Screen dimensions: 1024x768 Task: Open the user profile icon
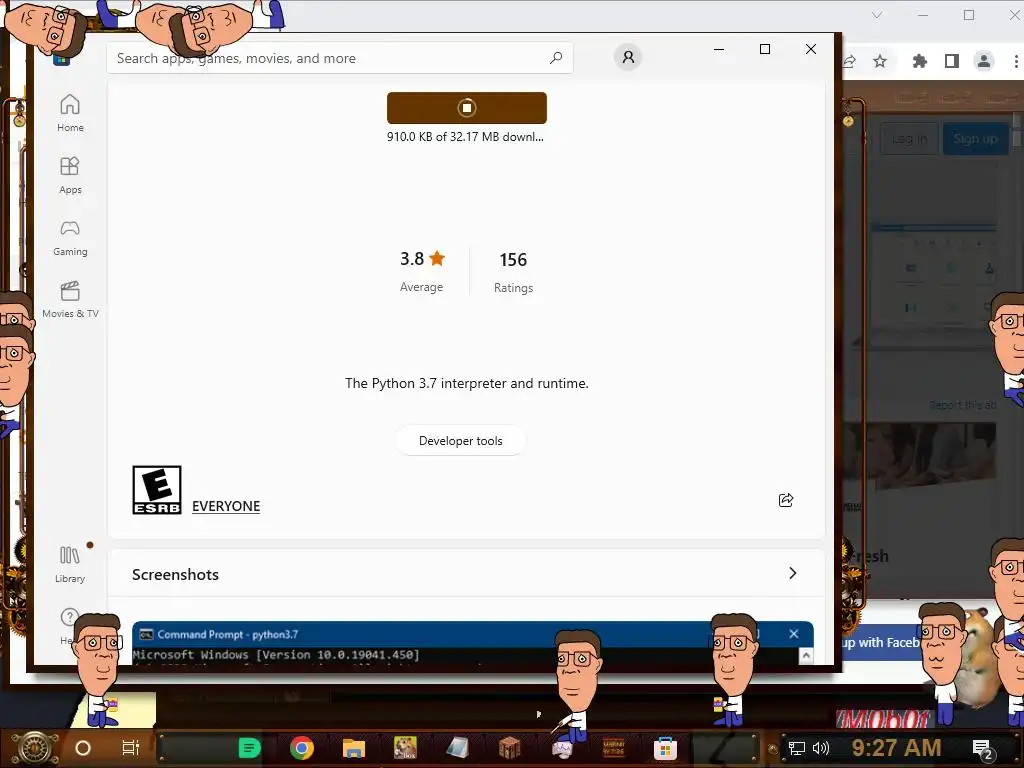(x=628, y=57)
